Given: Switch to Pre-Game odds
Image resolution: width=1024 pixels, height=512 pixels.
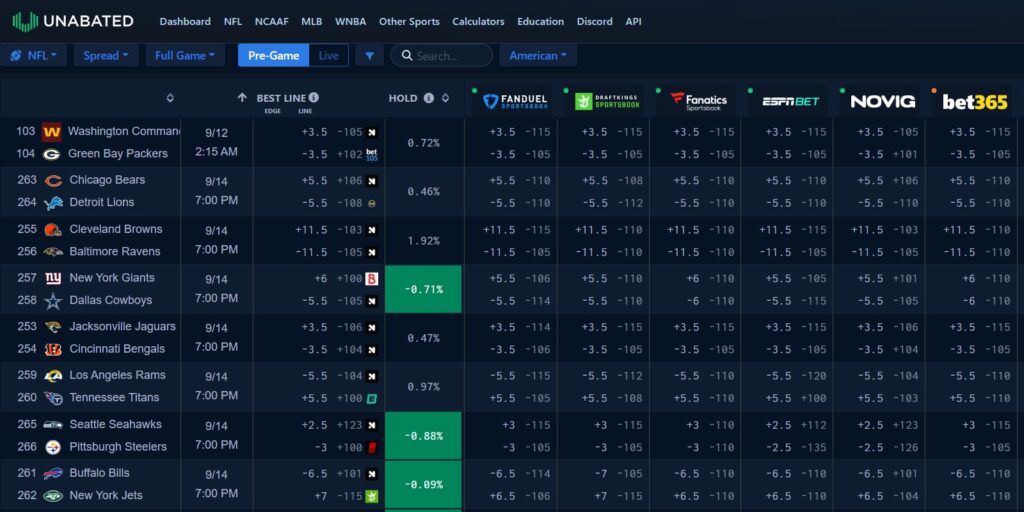Looking at the screenshot, I should [x=274, y=56].
